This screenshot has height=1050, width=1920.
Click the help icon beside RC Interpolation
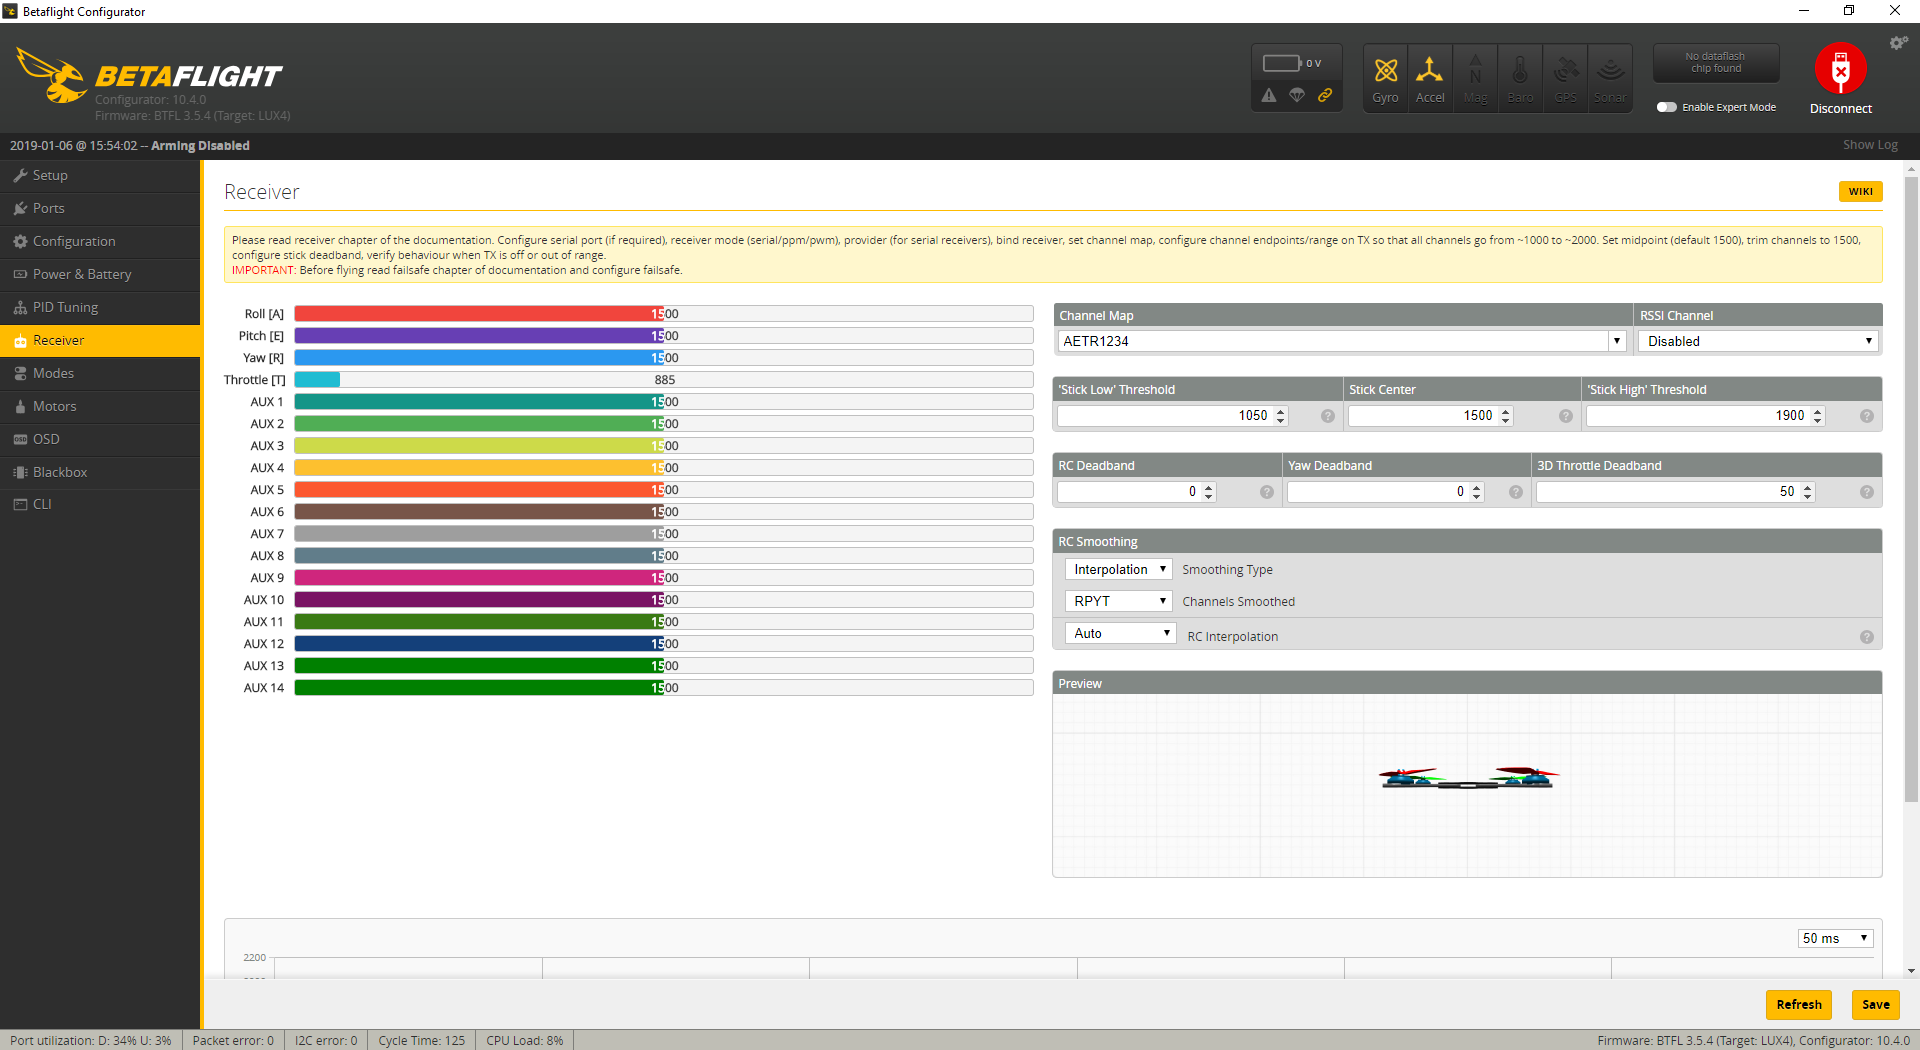[x=1866, y=637]
